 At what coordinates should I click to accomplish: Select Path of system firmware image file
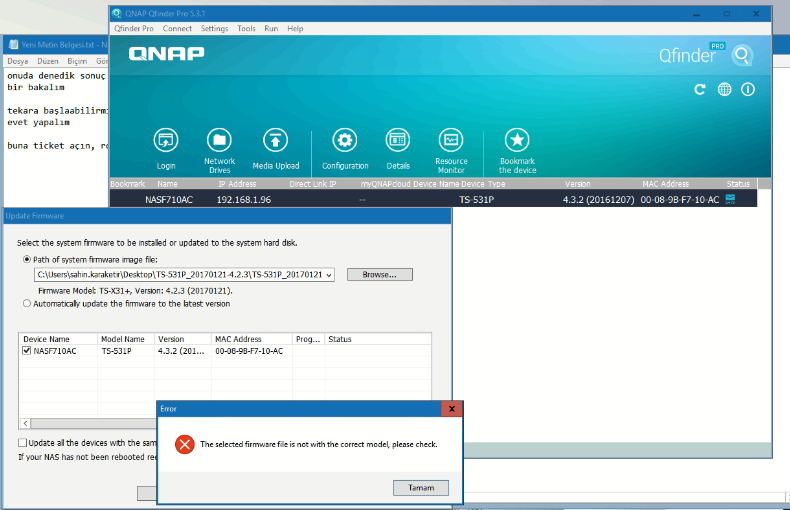pos(27,260)
